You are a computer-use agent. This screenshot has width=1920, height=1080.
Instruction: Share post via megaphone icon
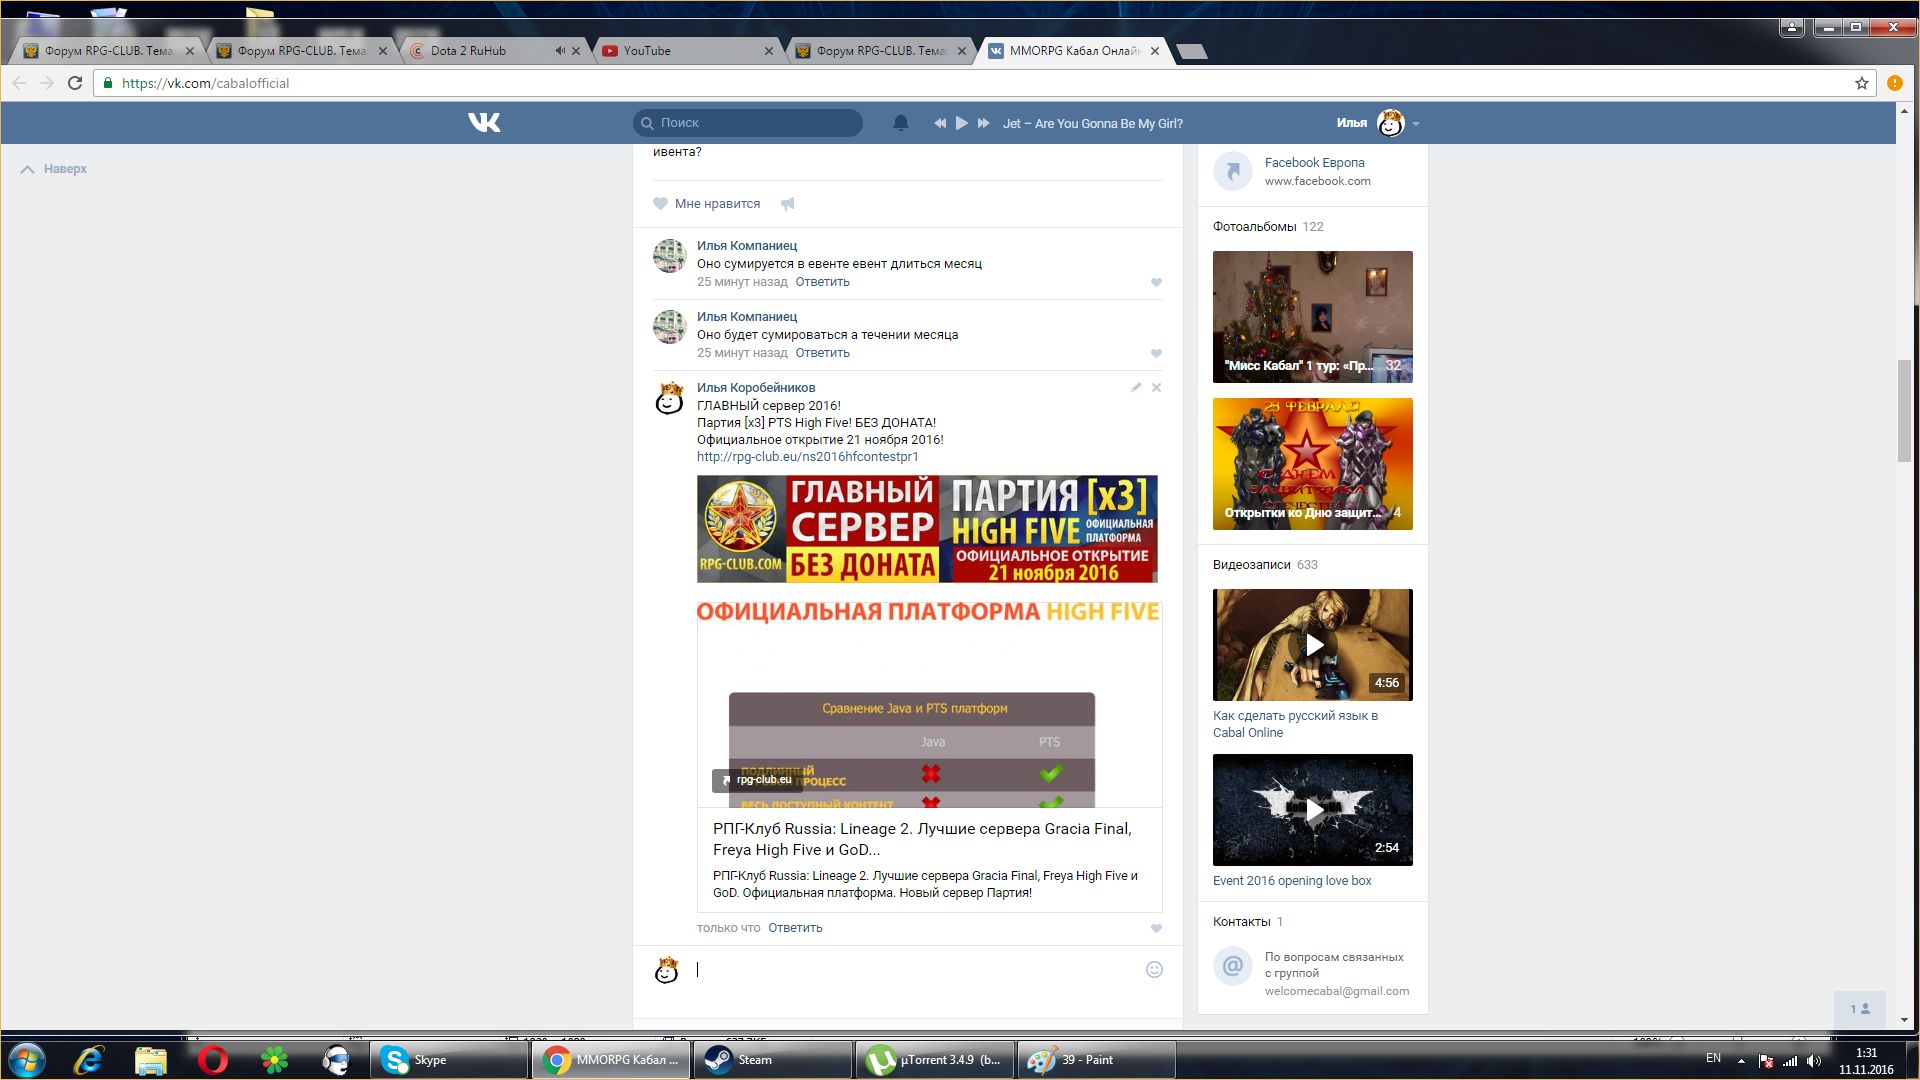(x=788, y=203)
